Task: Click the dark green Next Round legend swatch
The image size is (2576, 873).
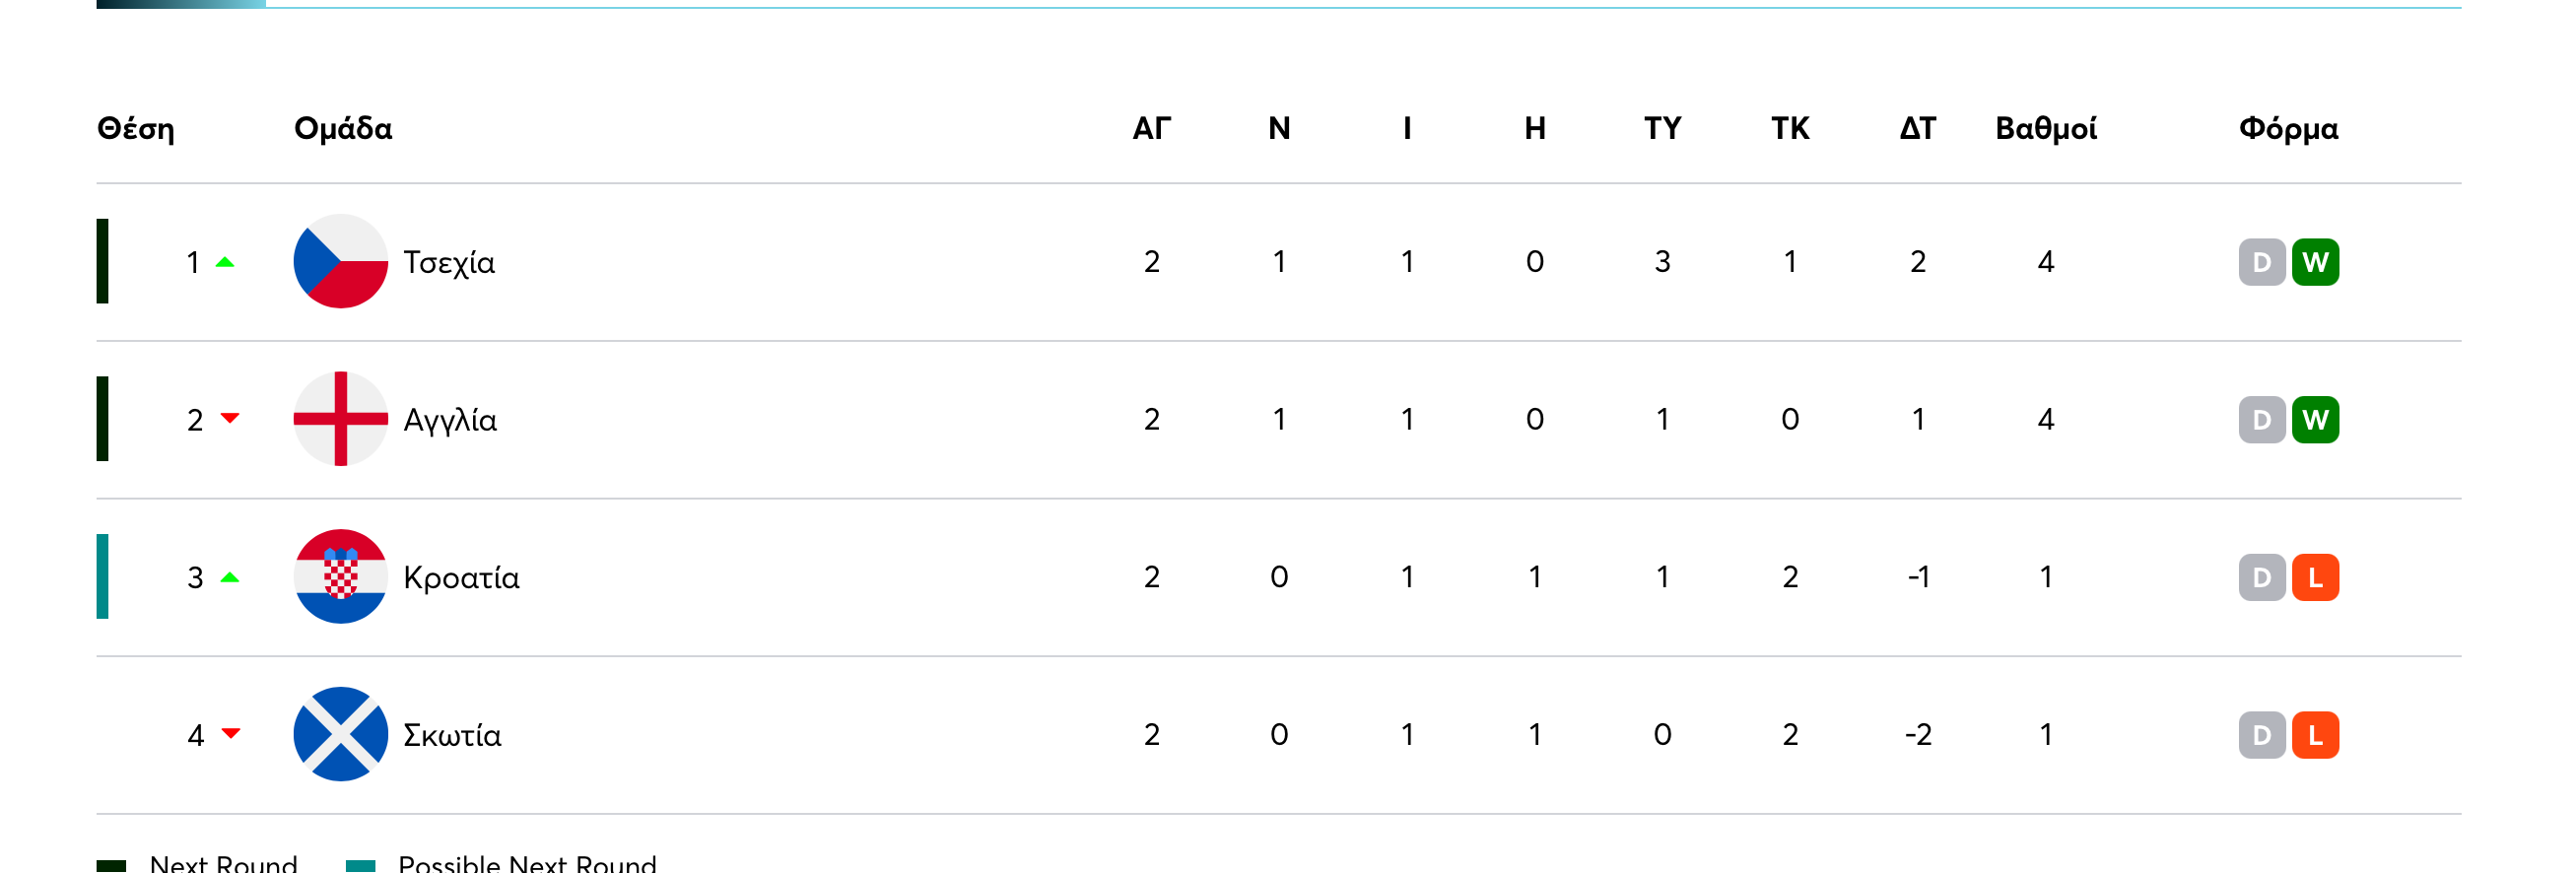Action: [x=111, y=864]
